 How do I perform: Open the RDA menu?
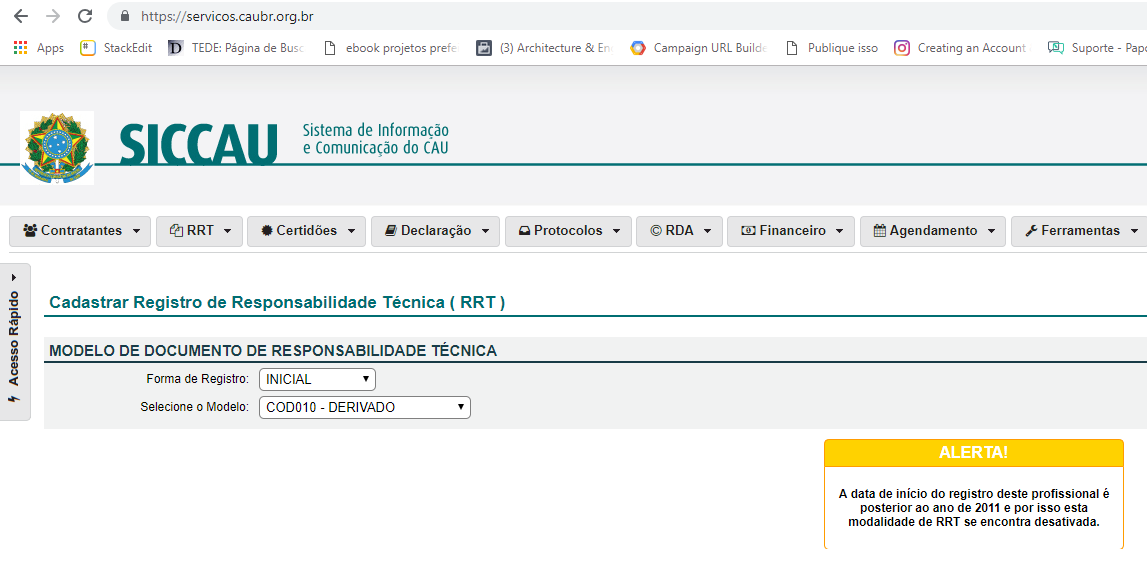680,231
